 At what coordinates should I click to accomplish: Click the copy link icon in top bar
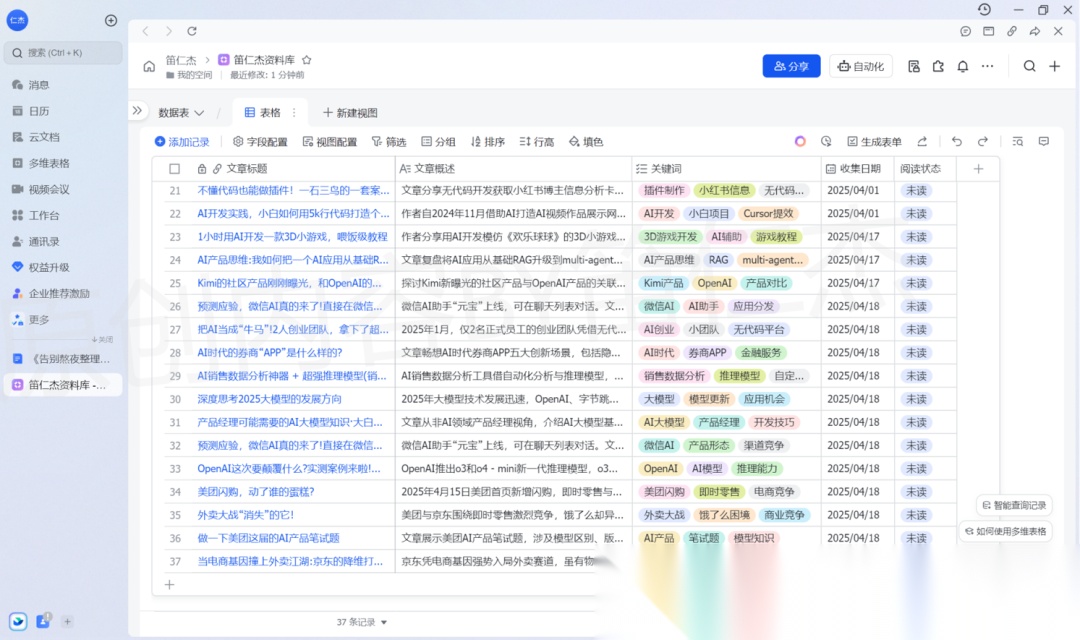[x=1012, y=31]
